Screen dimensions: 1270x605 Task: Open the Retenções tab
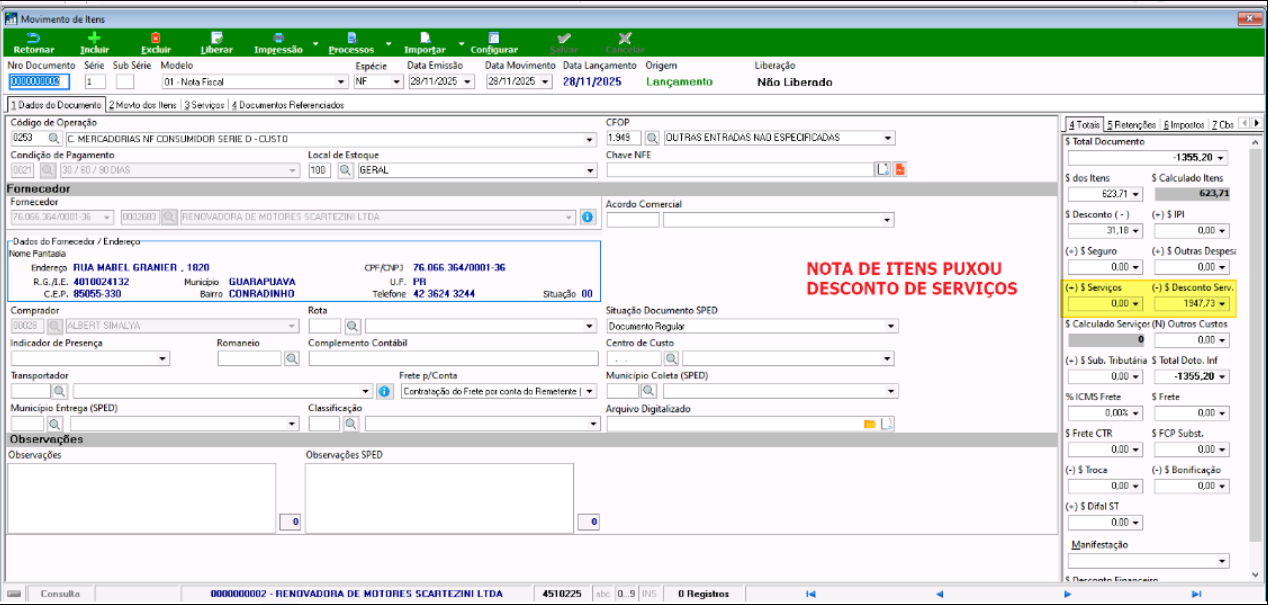1131,125
